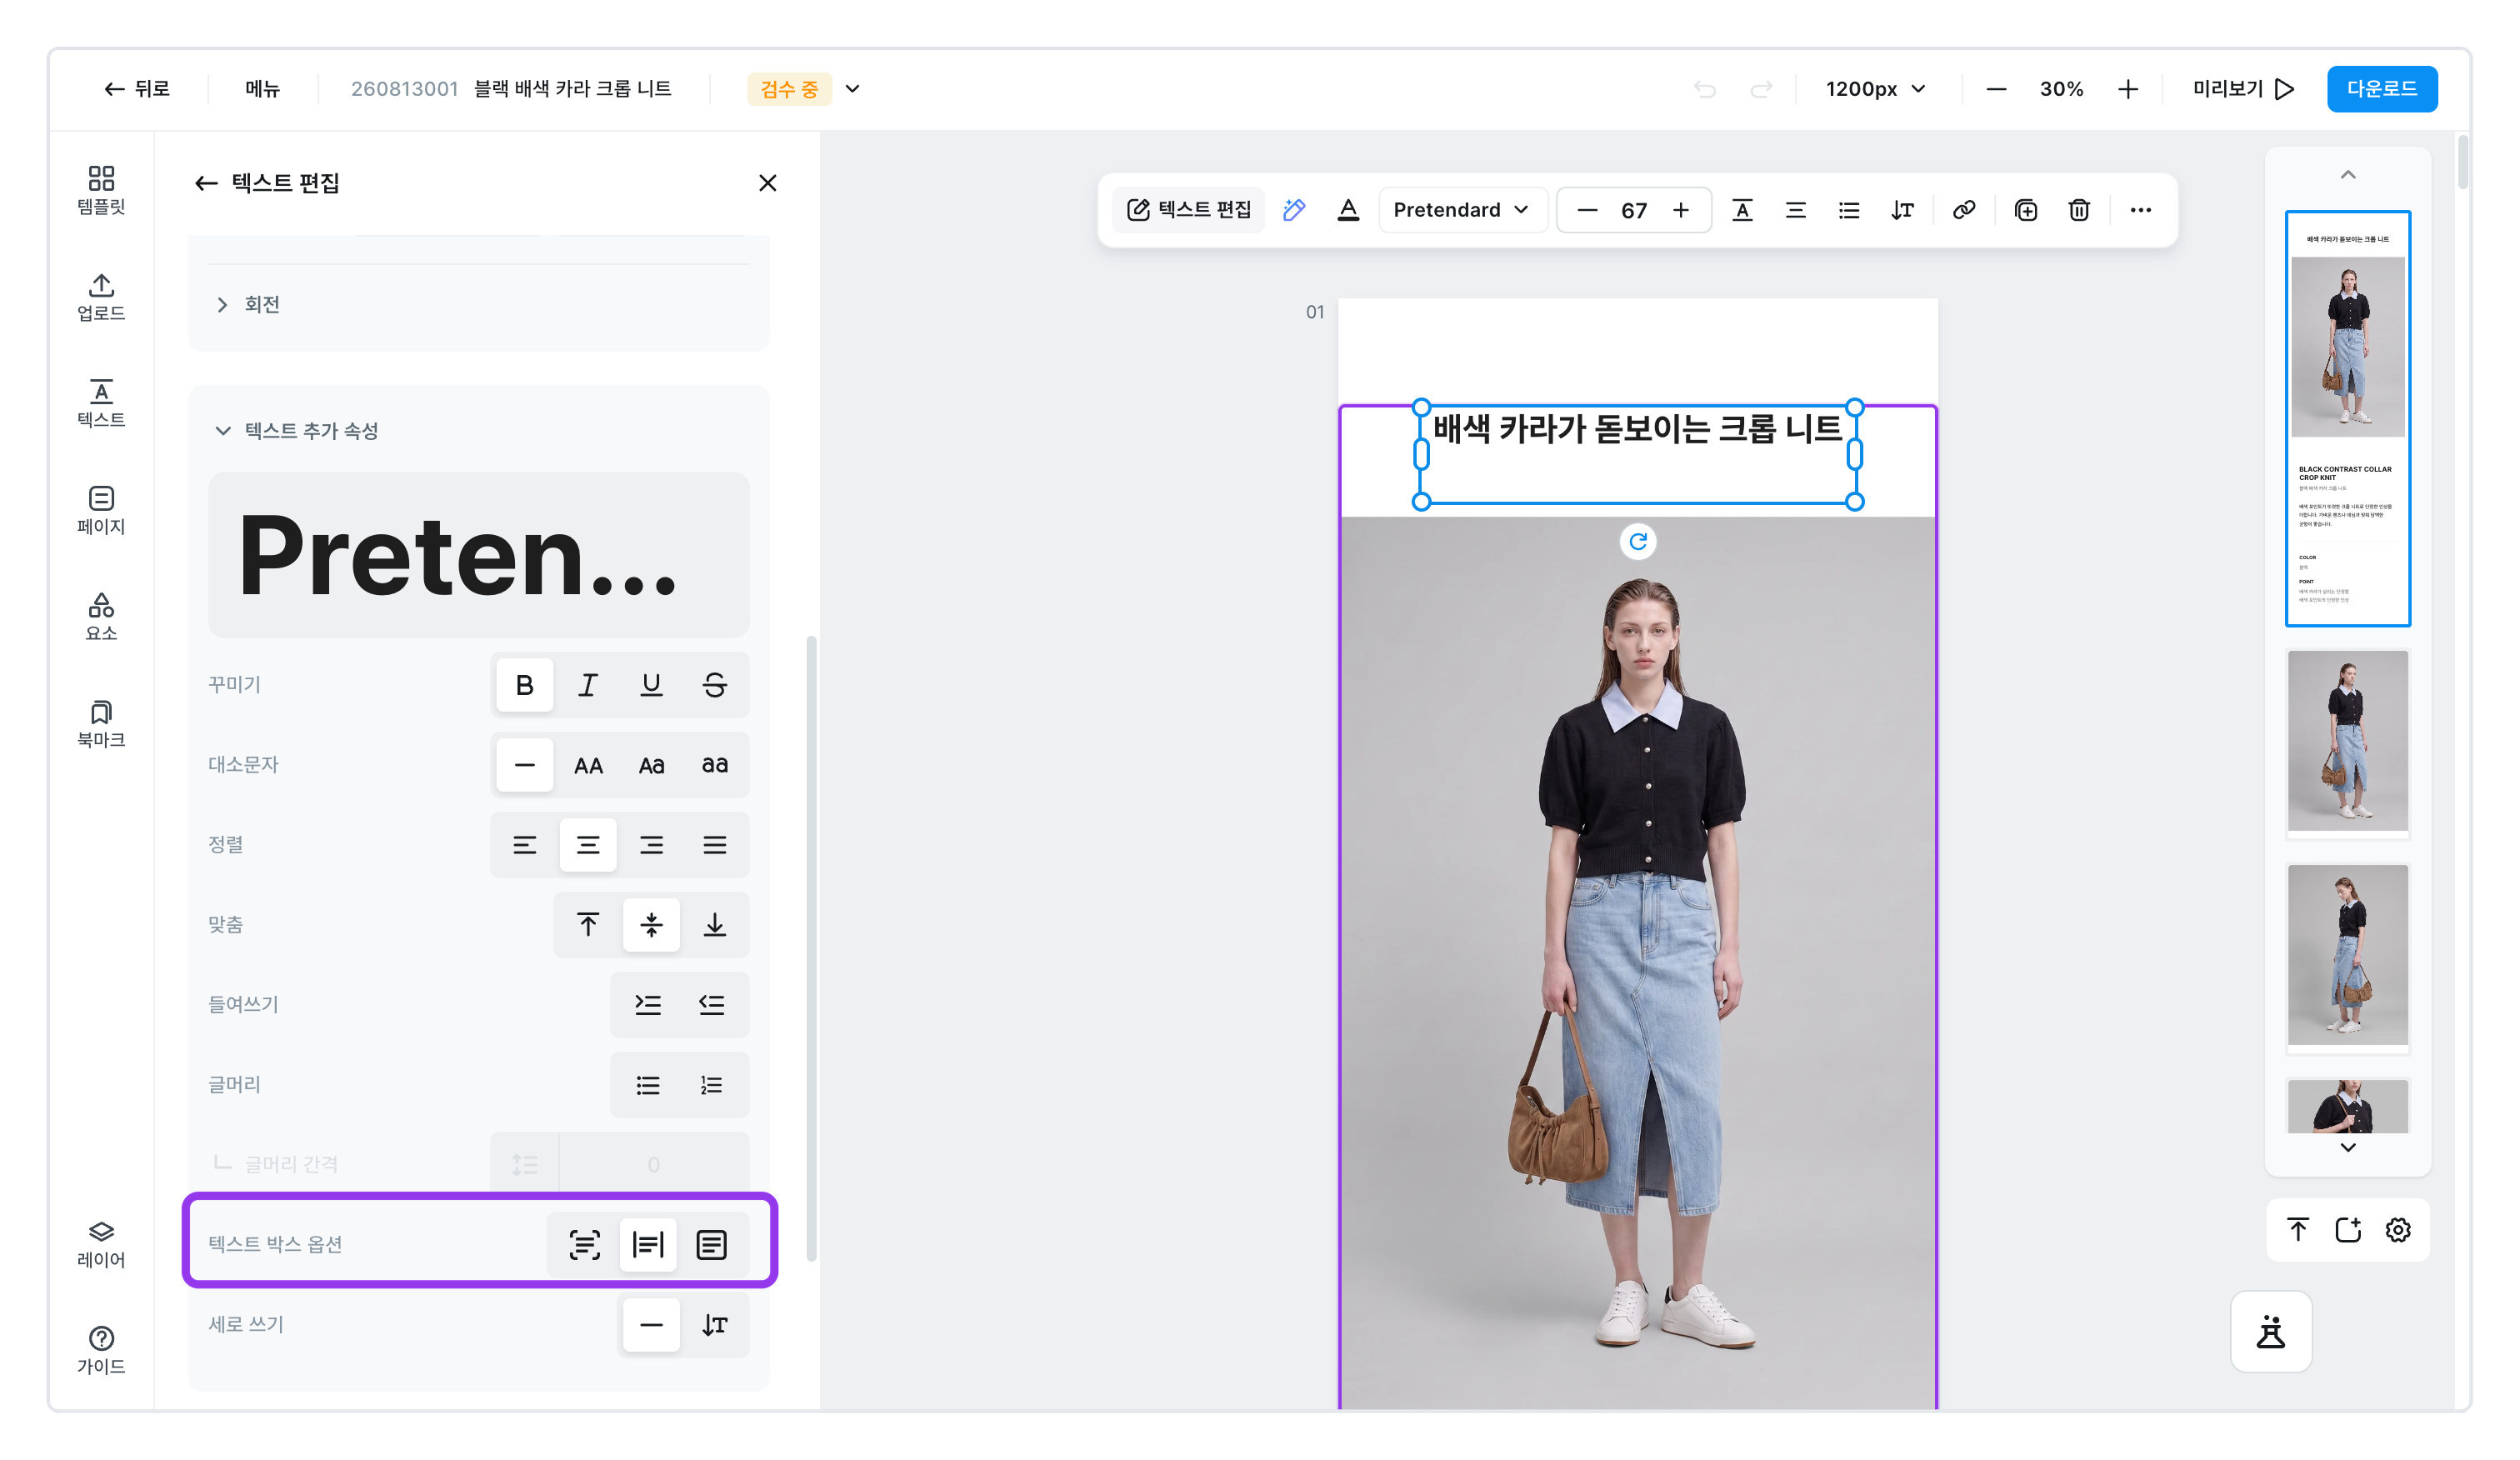Open 미리보기 preview
This screenshot has width=2520, height=1460.
2243,88
